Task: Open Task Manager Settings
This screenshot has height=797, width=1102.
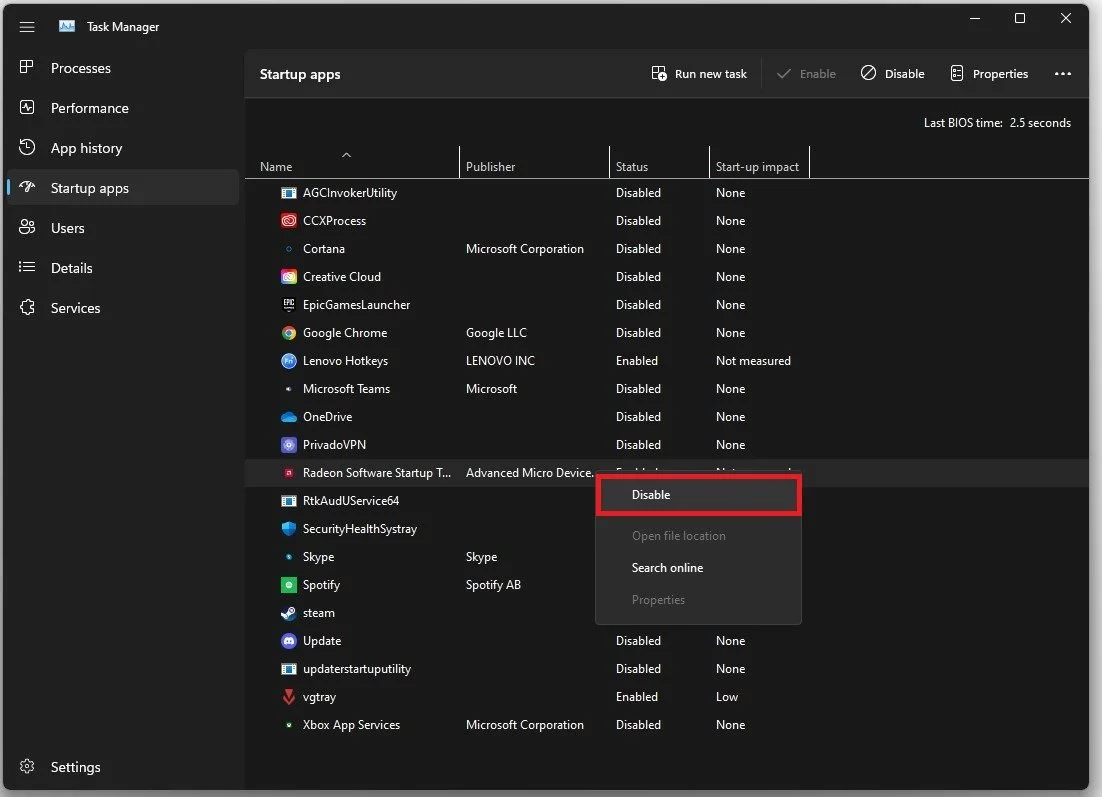Action: pyautogui.click(x=123, y=767)
